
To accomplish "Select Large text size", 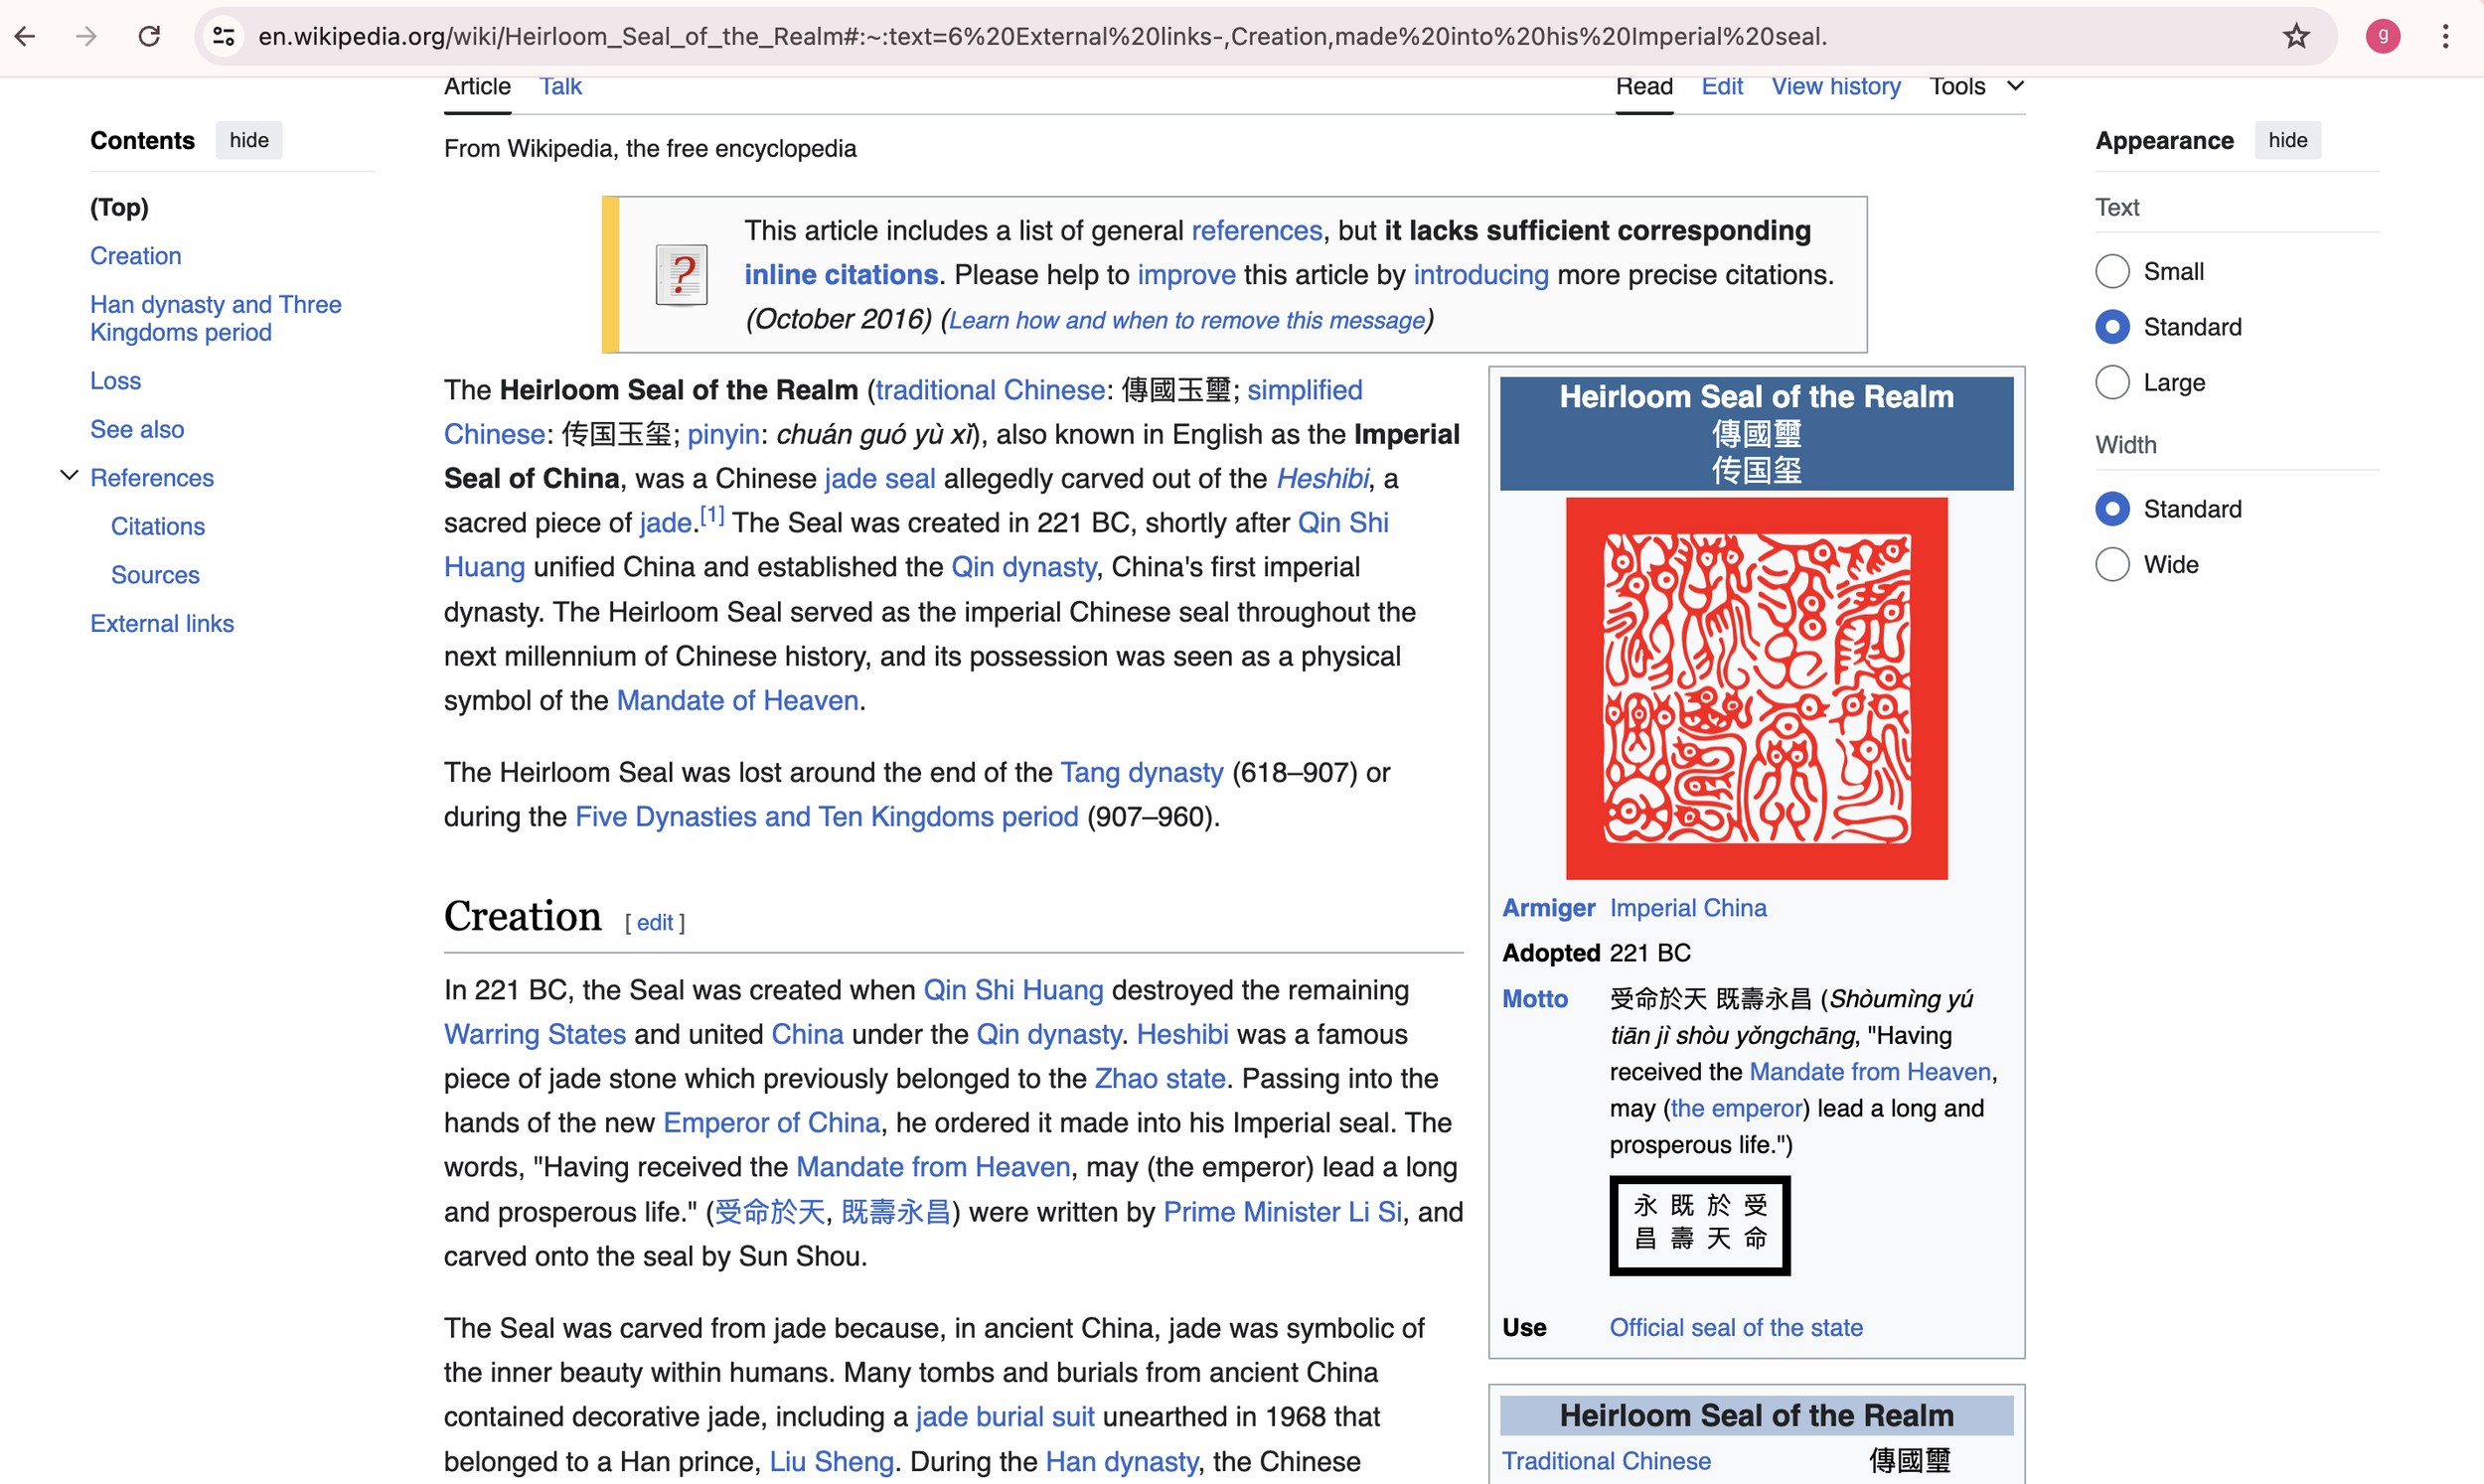I will pos(2112,383).
